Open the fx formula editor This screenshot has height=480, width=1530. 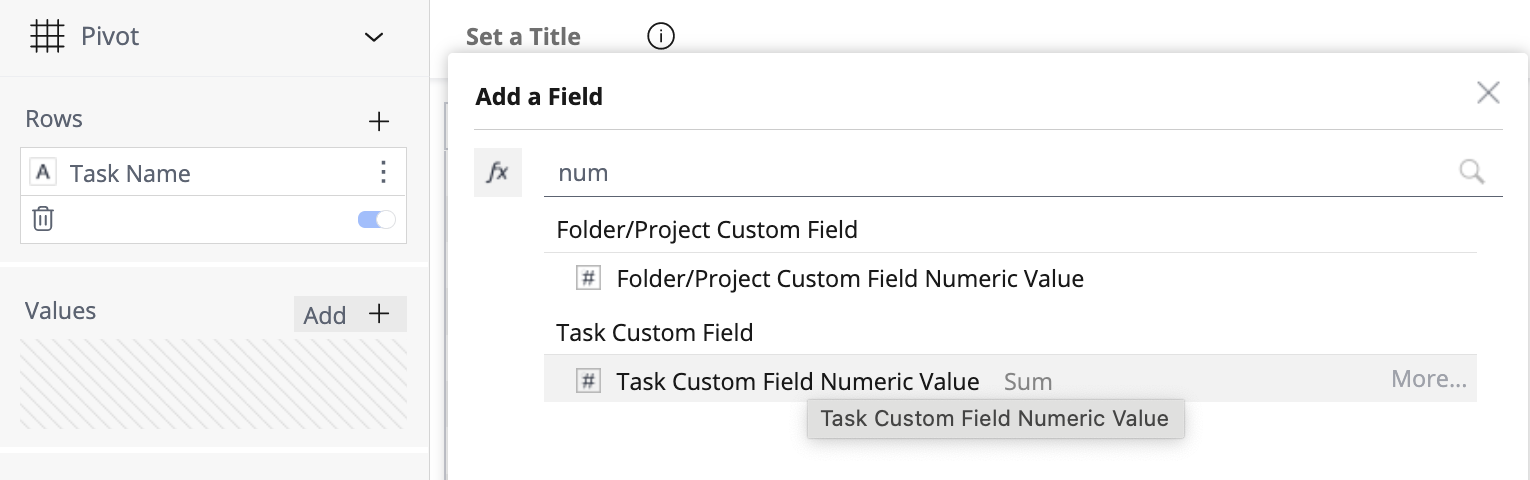click(498, 173)
